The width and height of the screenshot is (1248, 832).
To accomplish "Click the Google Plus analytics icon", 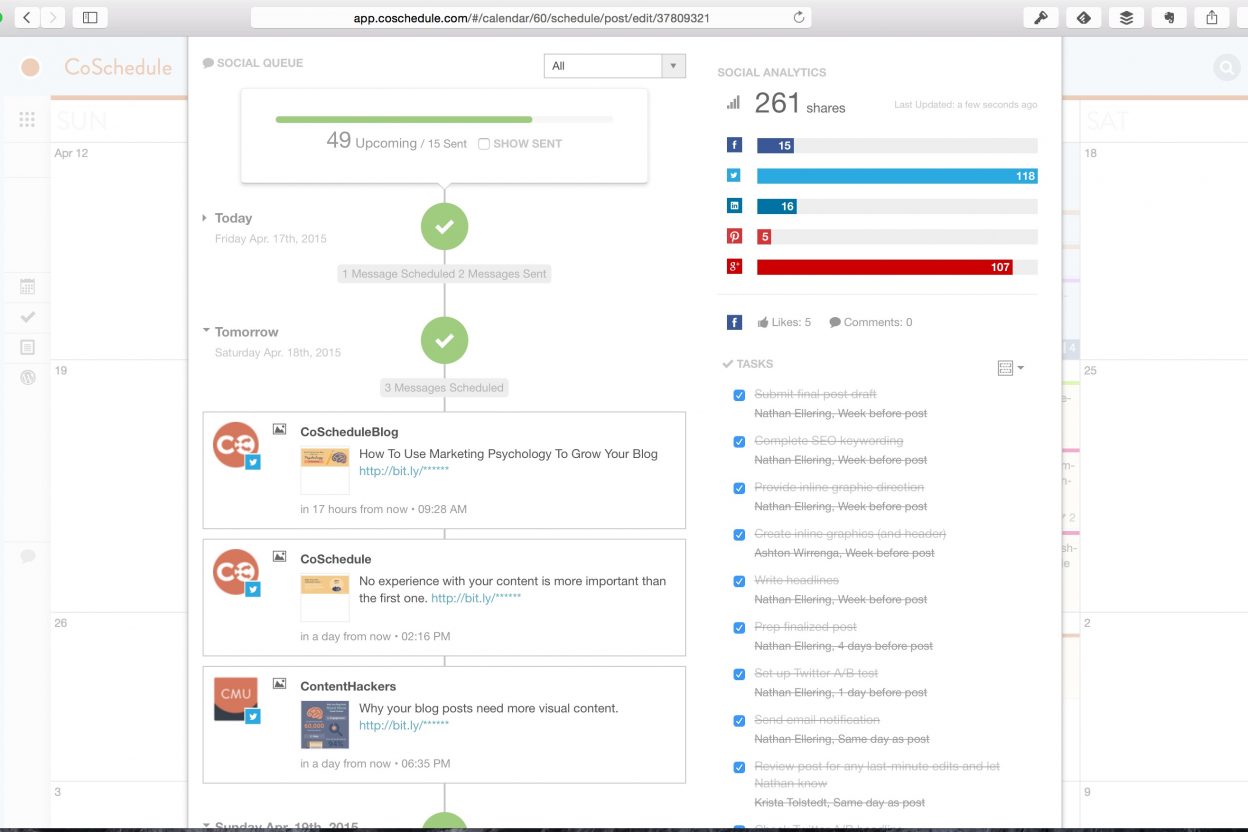I will pos(734,267).
